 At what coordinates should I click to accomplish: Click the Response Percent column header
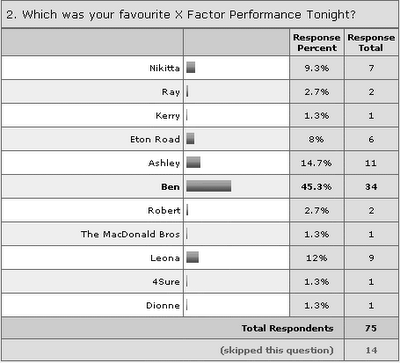317,43
